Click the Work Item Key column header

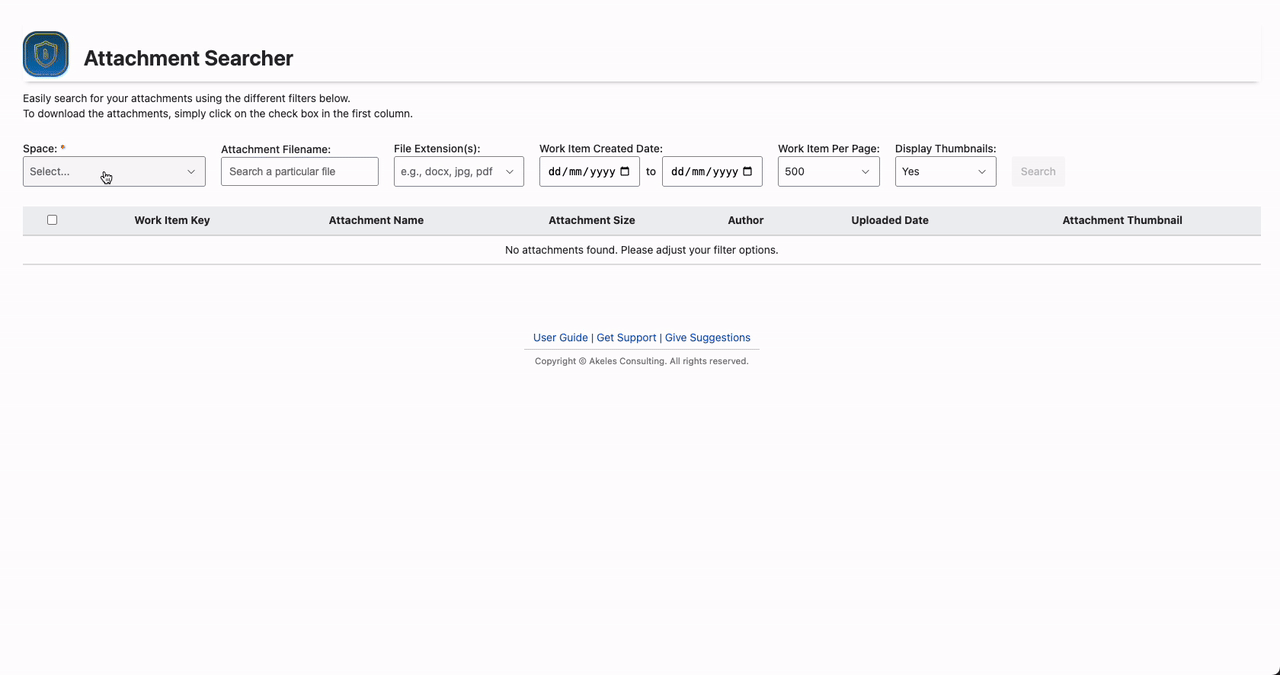coord(172,220)
